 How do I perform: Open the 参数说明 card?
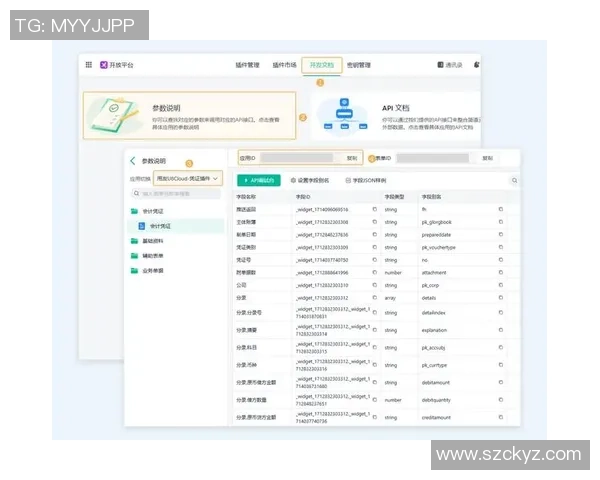point(189,115)
